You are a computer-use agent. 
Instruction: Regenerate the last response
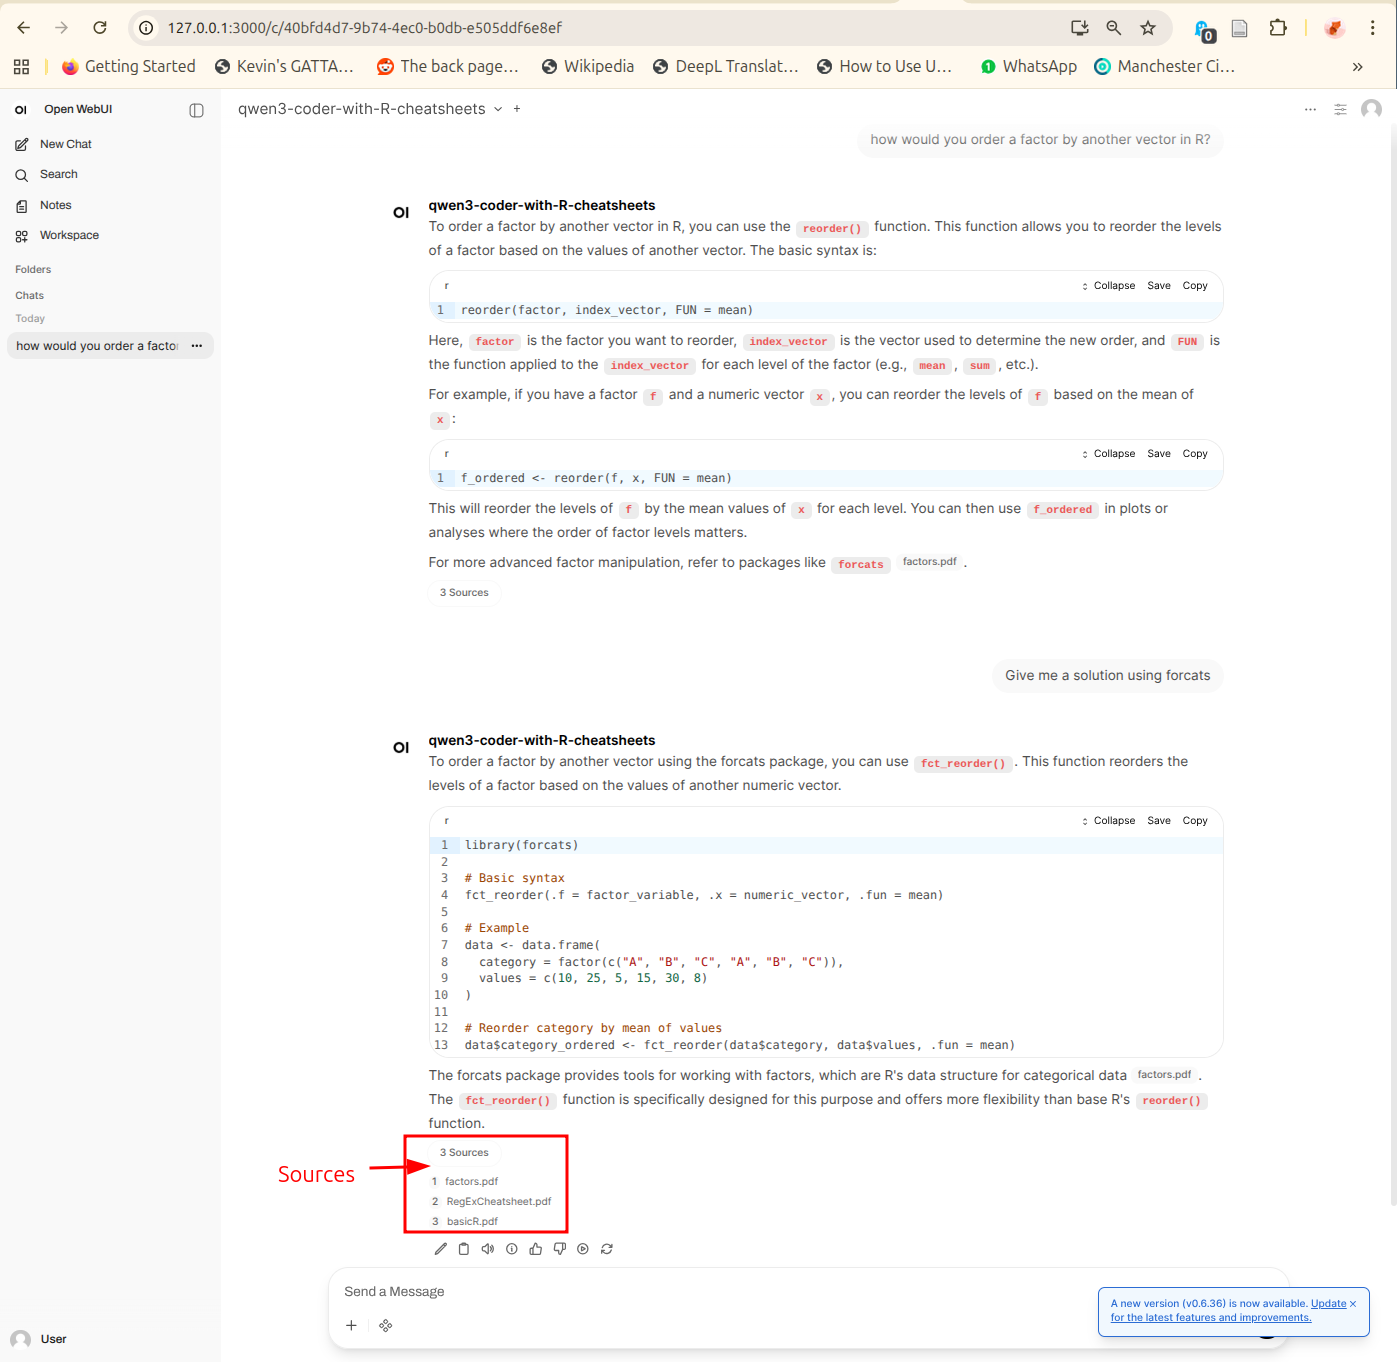click(x=607, y=1249)
